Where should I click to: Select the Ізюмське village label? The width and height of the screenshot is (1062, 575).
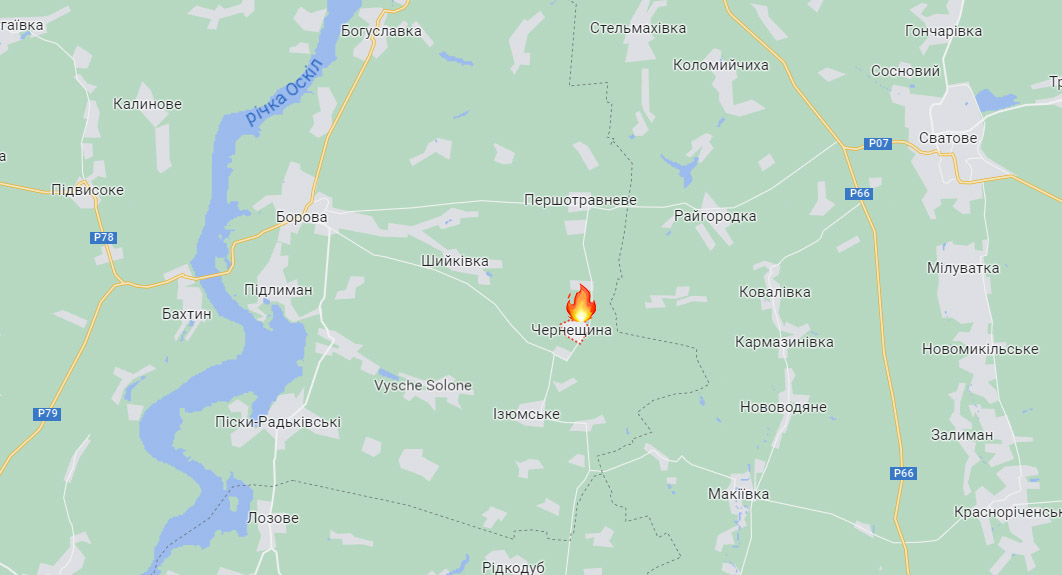526,414
